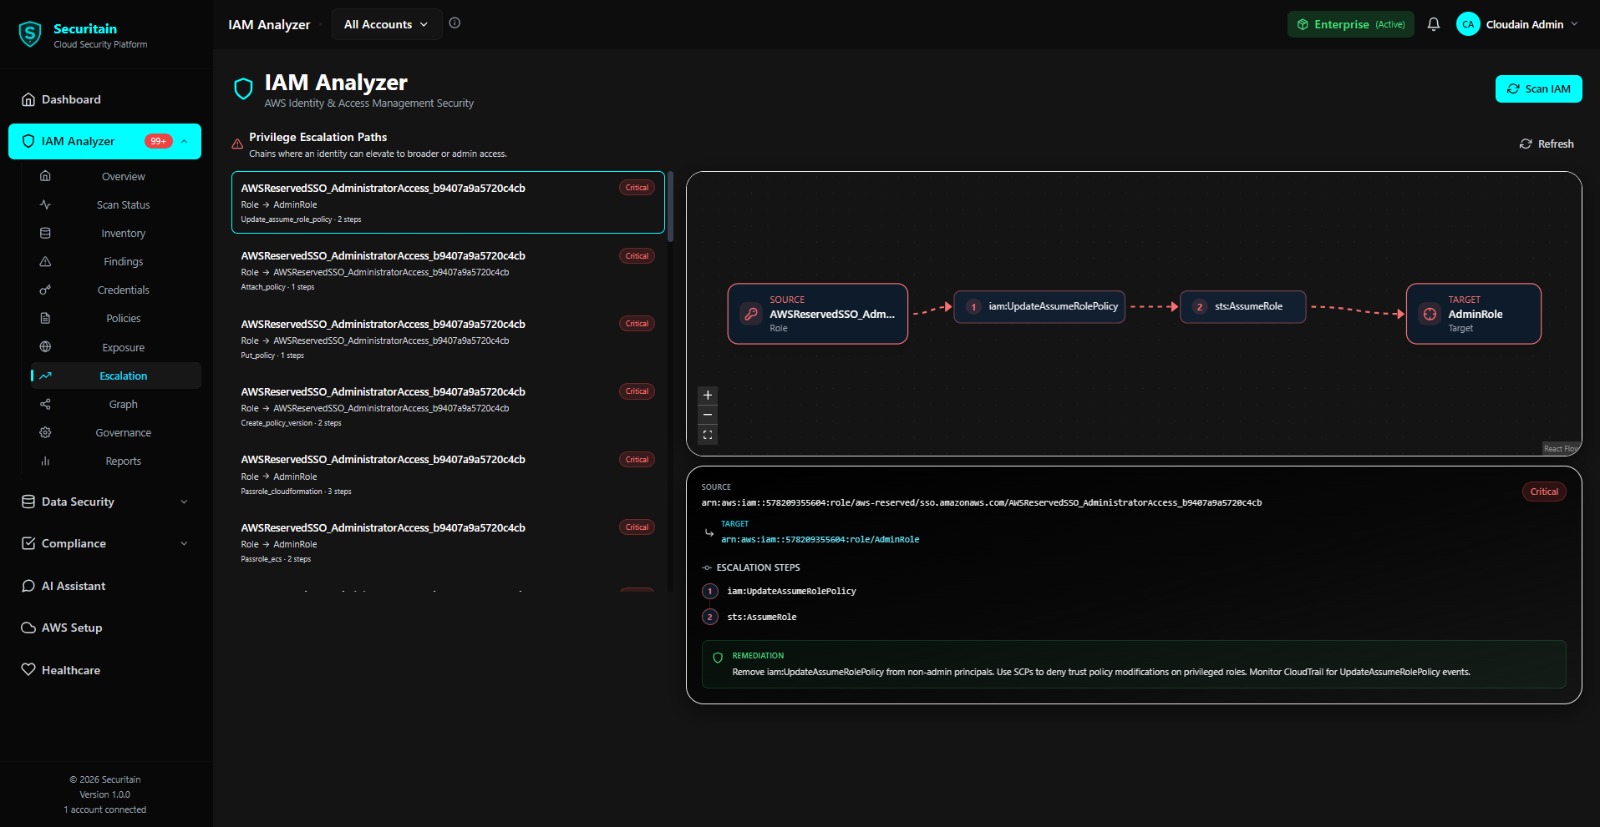Open the Cloudain Admin user menu
Viewport: 1600px width, 827px height.
[1518, 24]
